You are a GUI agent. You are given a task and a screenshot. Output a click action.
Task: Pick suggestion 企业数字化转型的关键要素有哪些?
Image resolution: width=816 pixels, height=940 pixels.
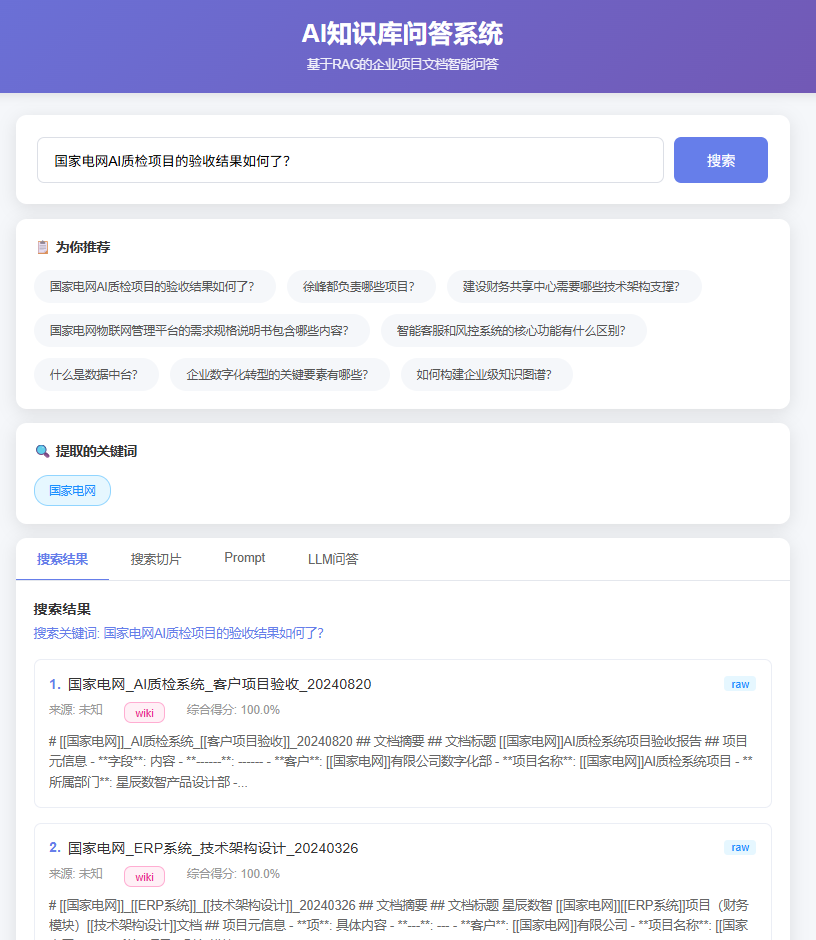tap(279, 375)
